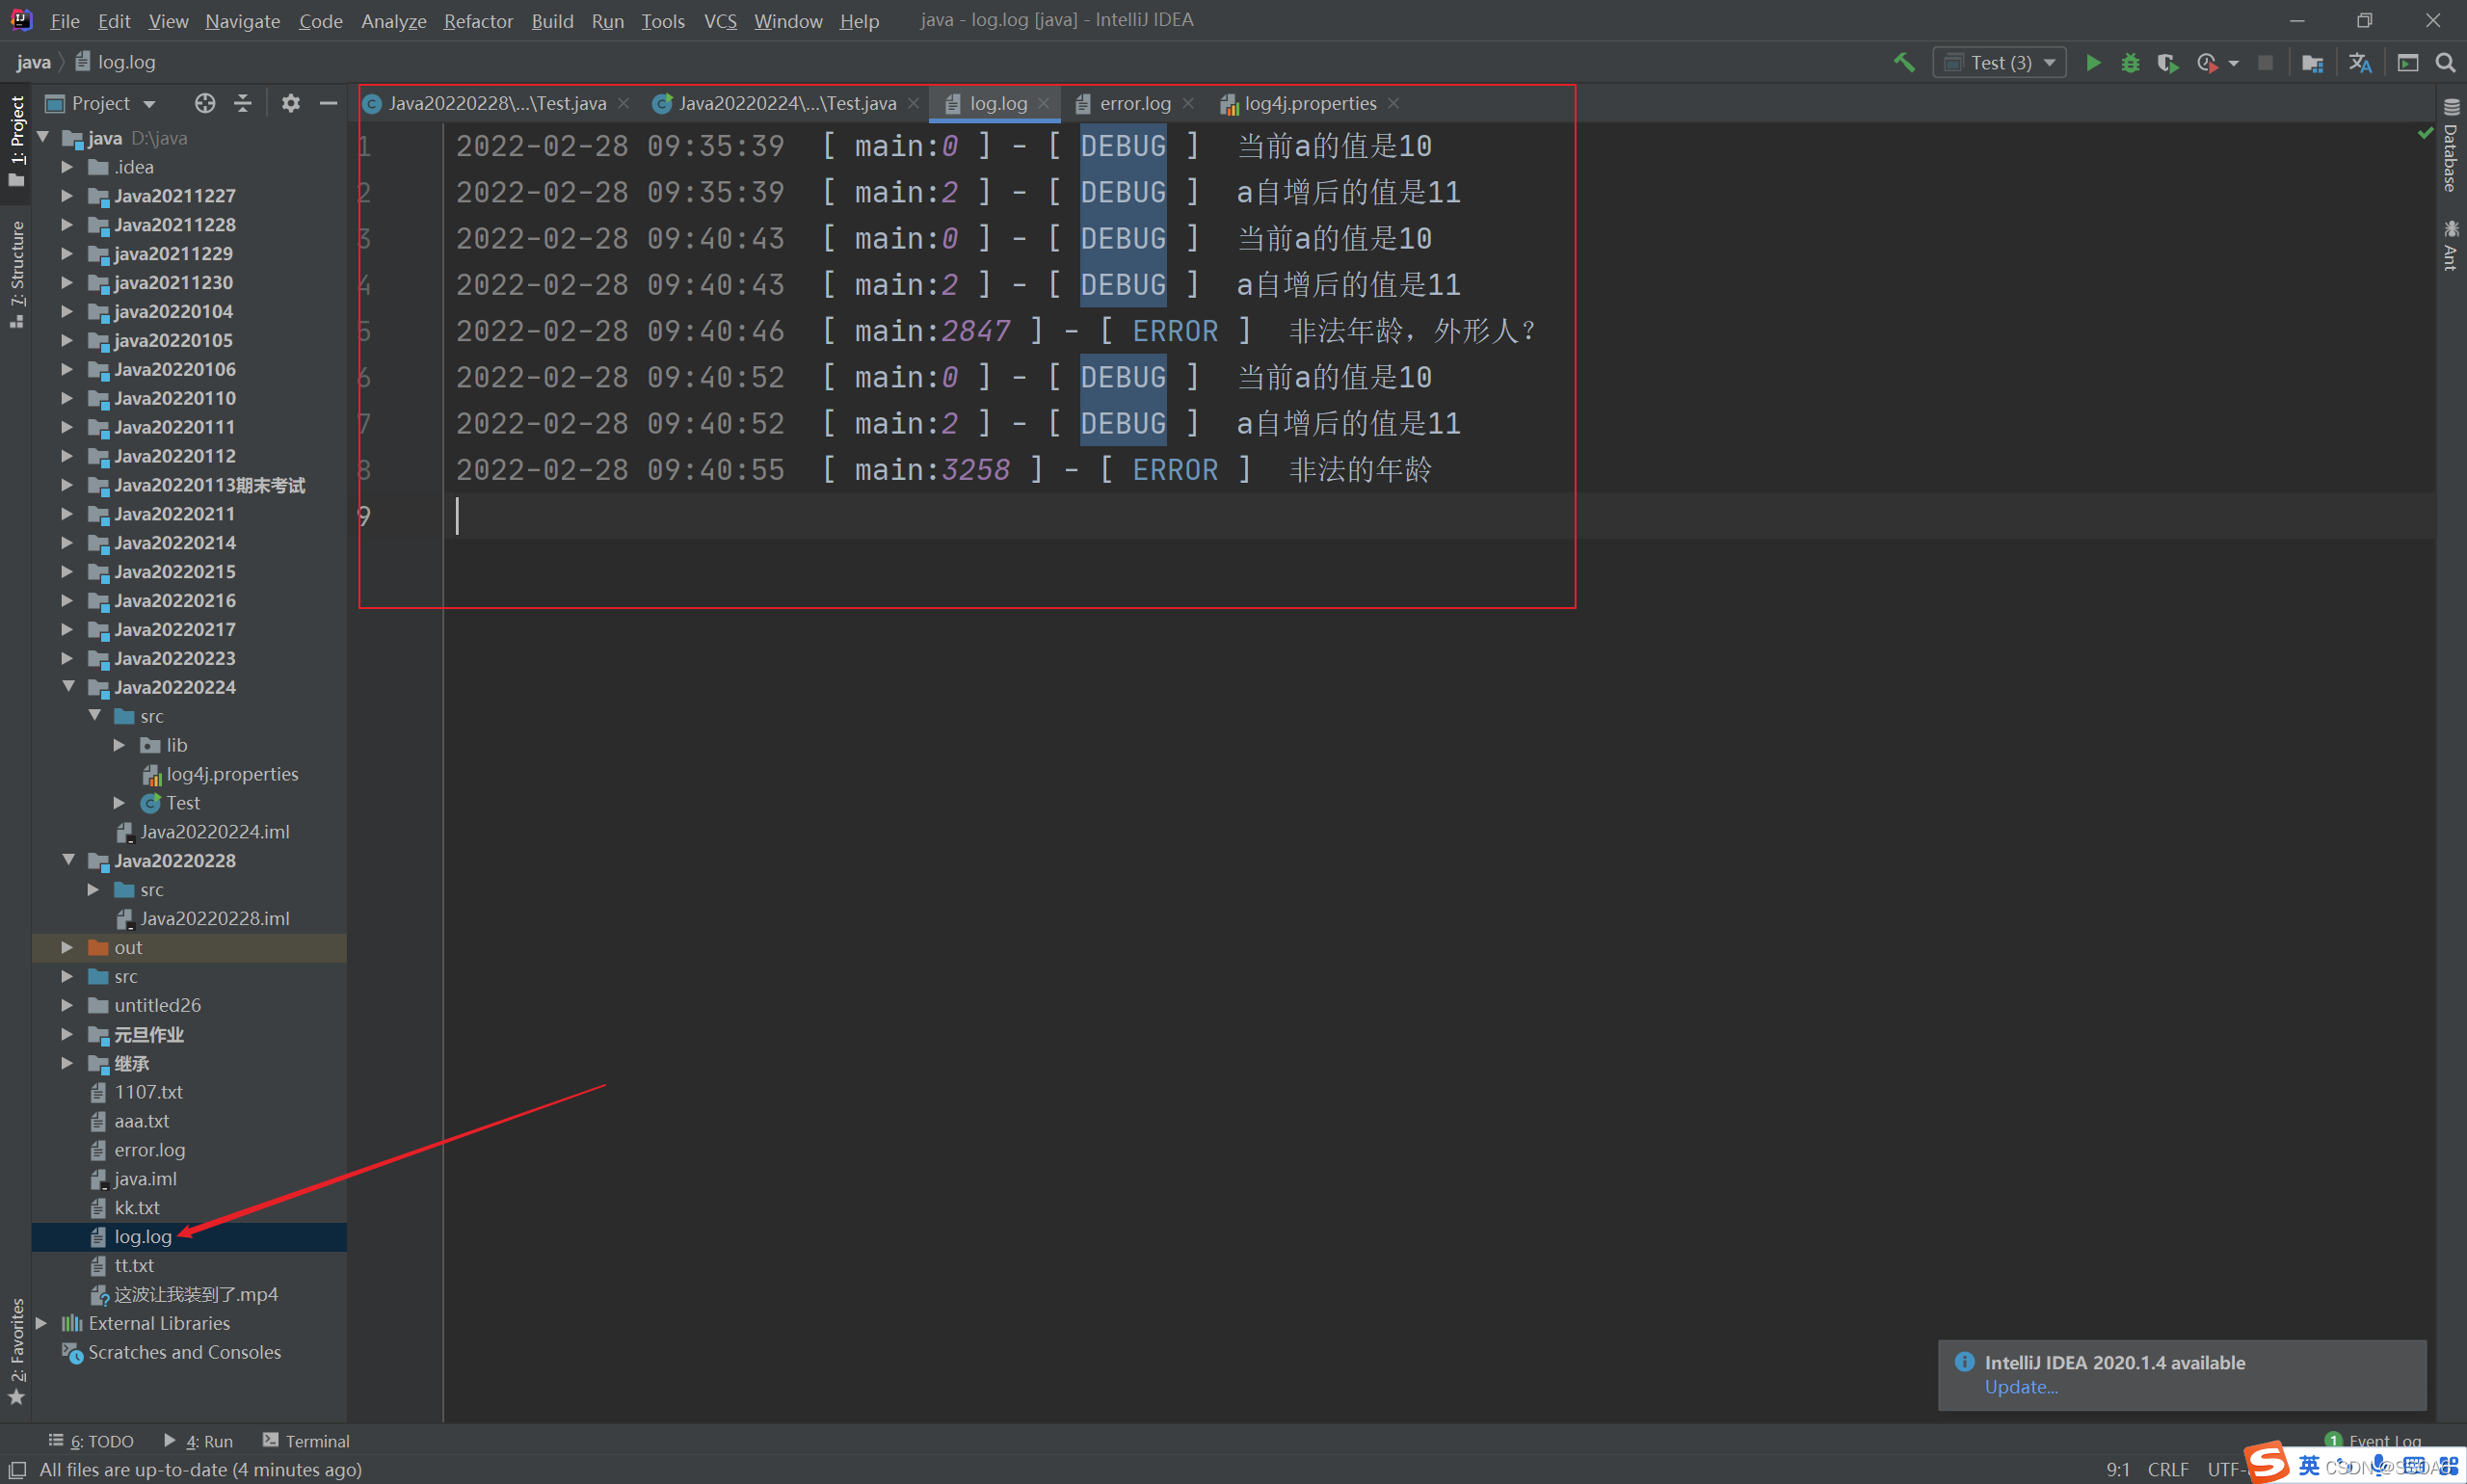Open the Project view selector dropdown
Screen dimensions: 2467x1484
click(101, 103)
